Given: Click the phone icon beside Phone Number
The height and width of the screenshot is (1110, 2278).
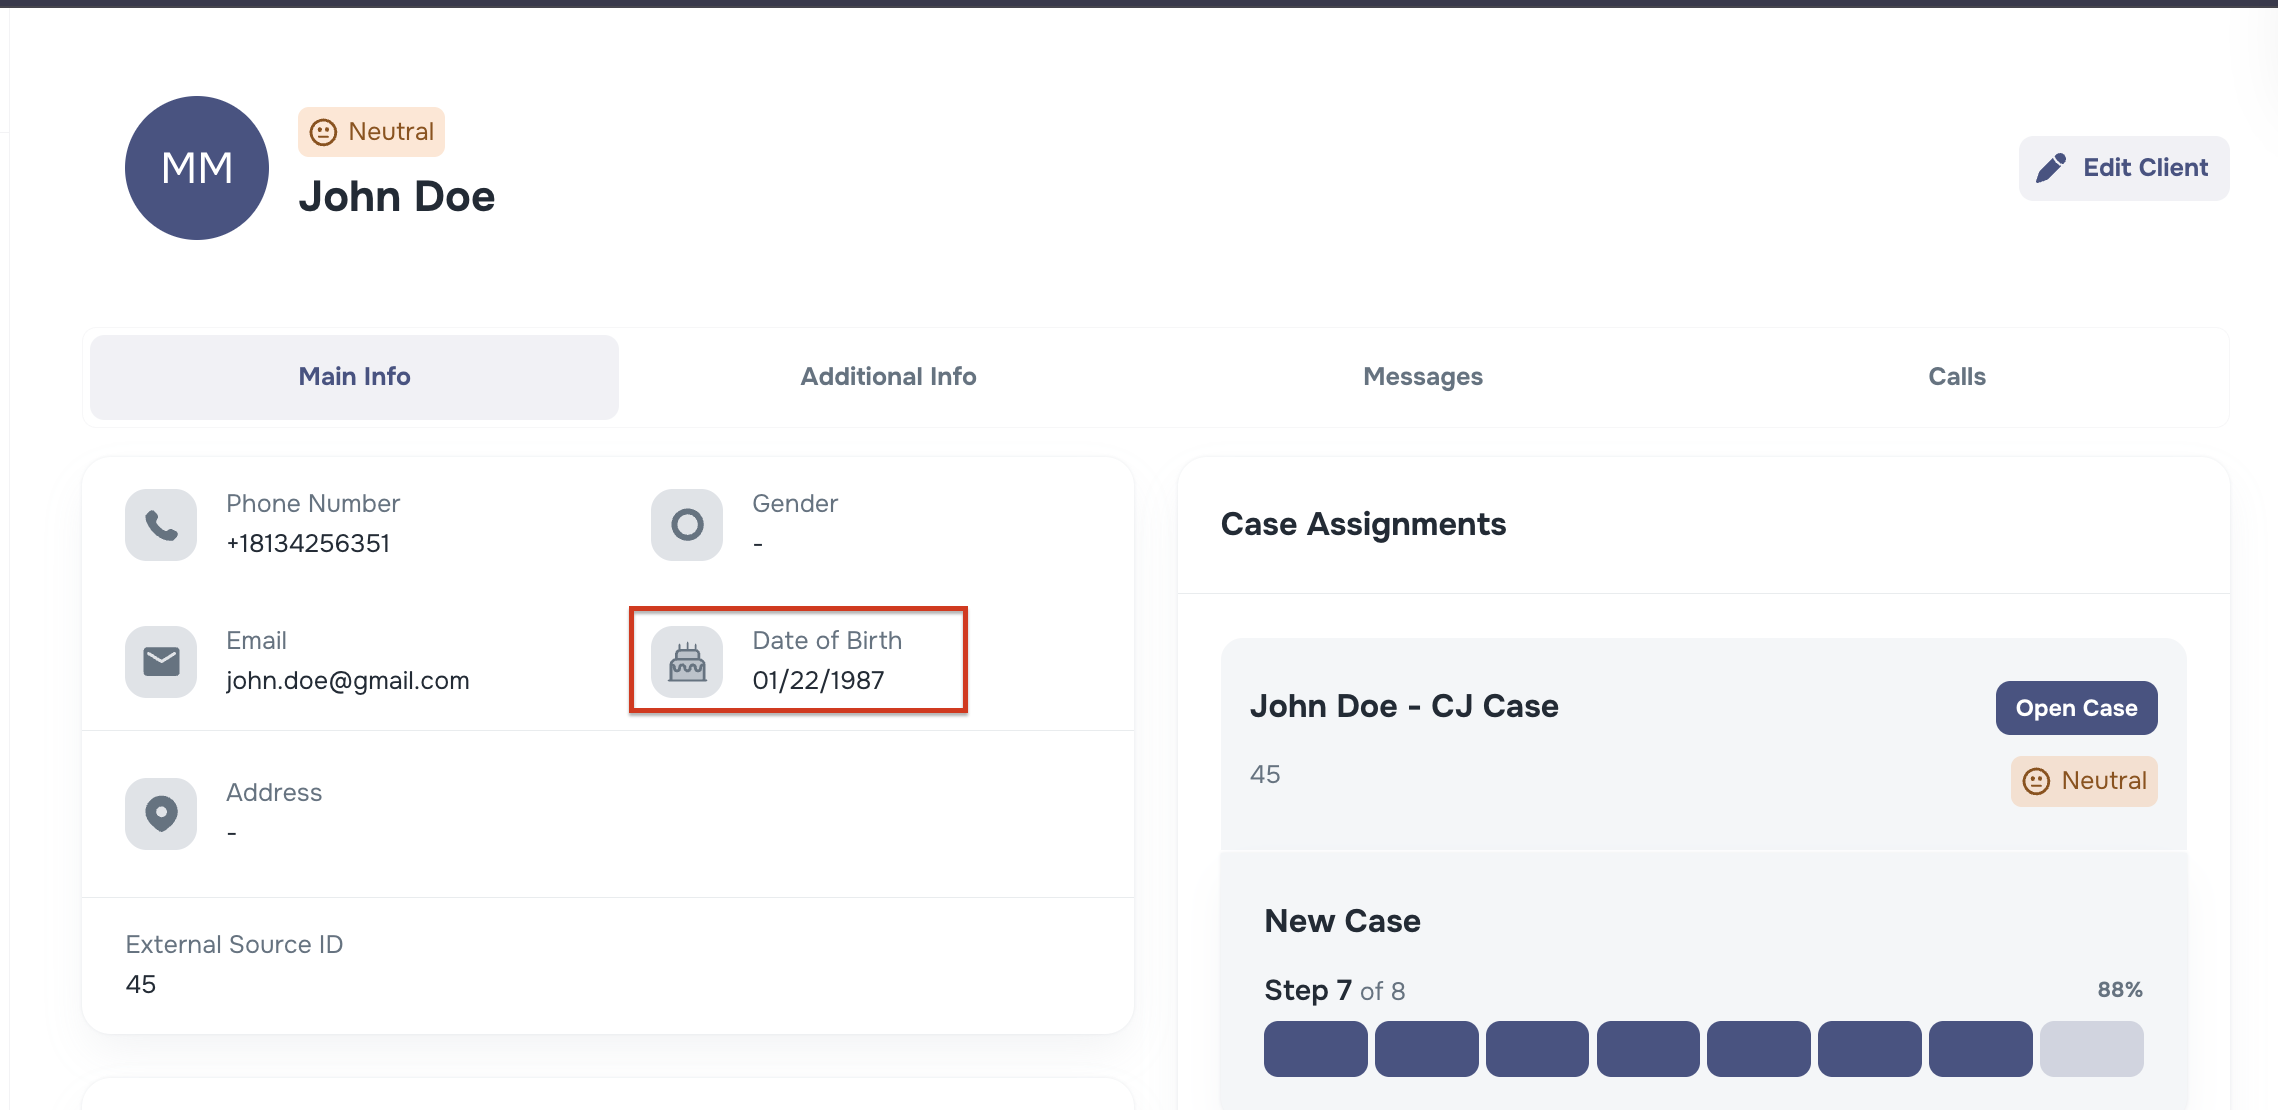Looking at the screenshot, I should (161, 525).
